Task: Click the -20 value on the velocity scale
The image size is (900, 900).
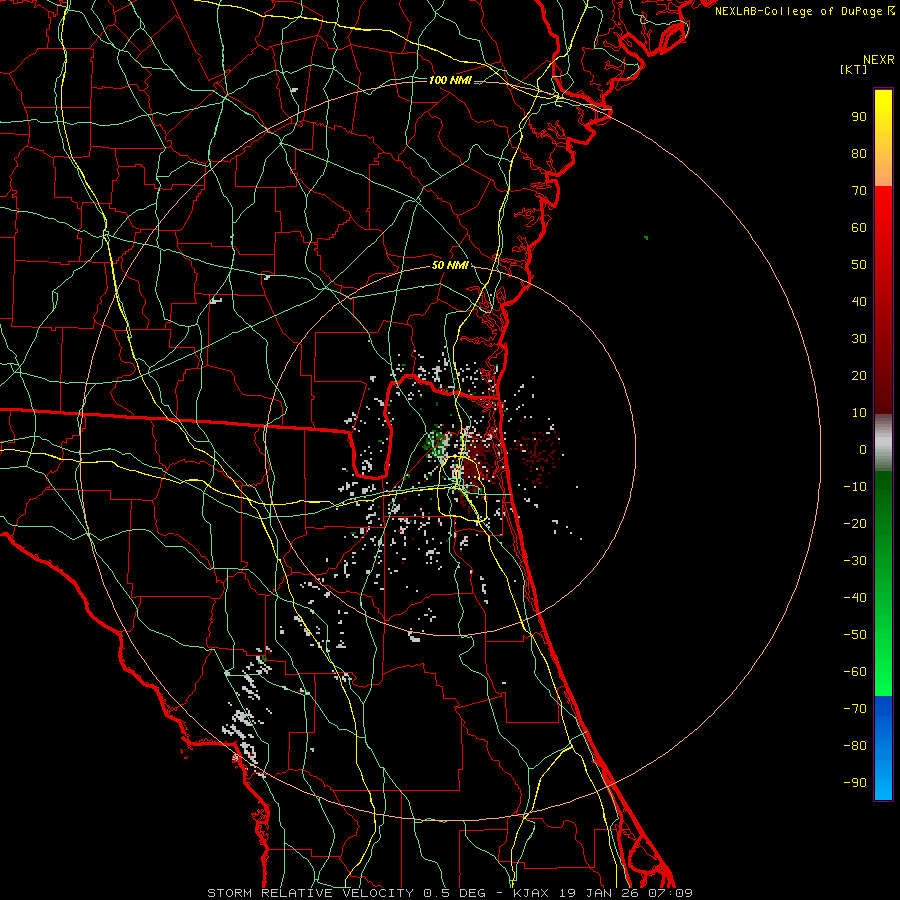Action: [x=855, y=523]
